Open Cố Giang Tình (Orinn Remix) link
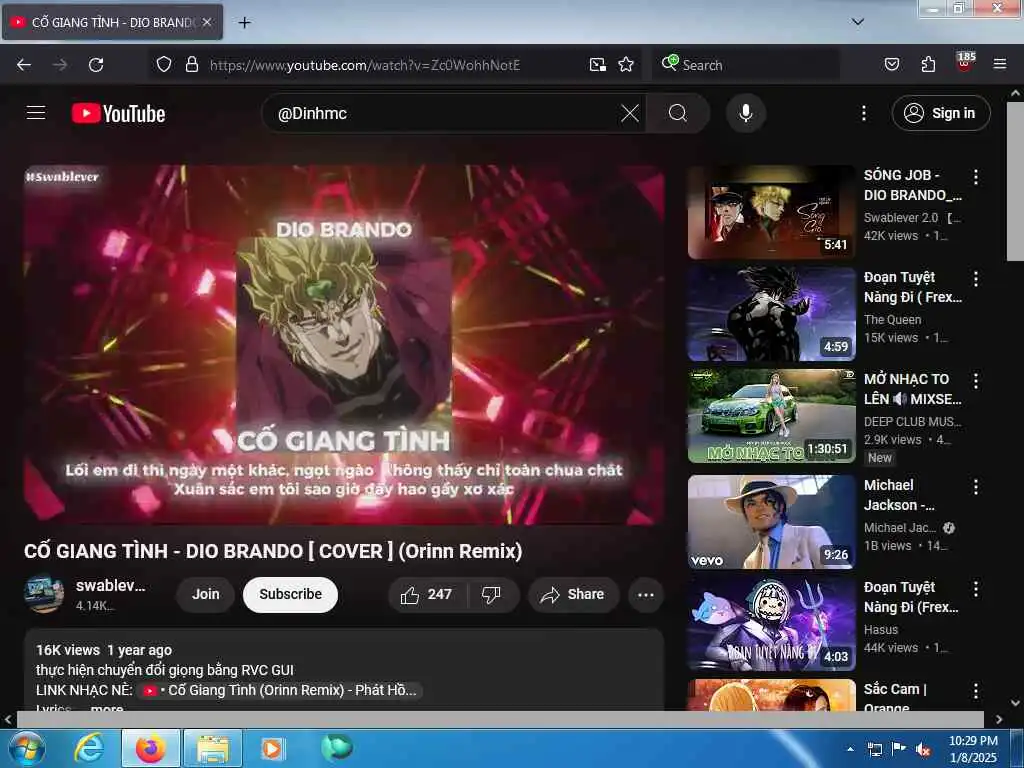Viewport: 1024px width, 768px height. click(280, 690)
